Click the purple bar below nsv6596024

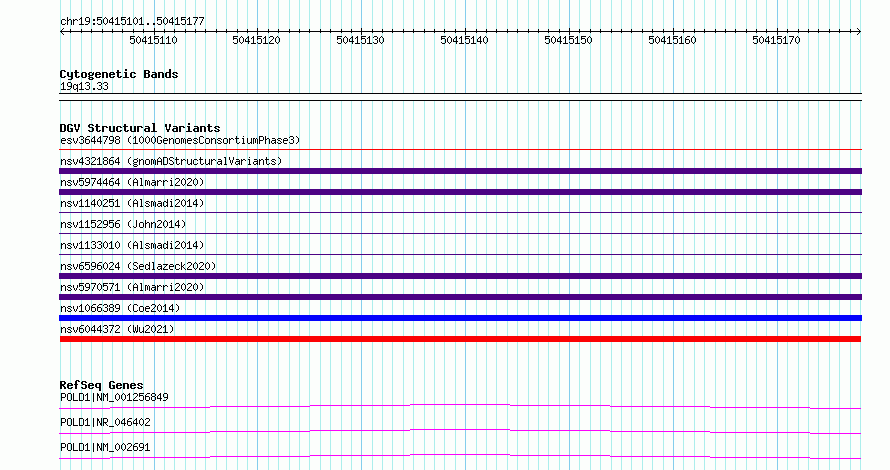click(x=460, y=276)
